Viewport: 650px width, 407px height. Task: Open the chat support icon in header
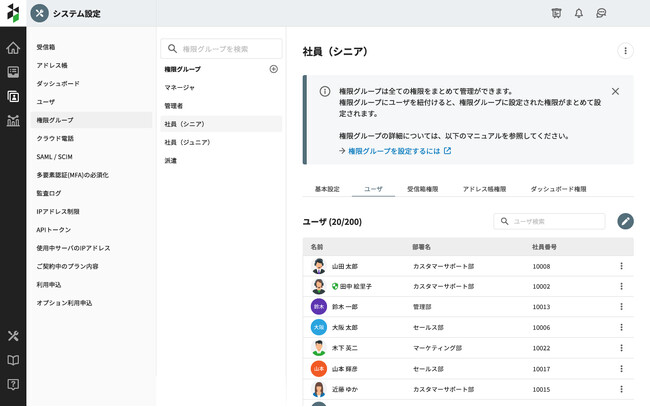pos(601,13)
